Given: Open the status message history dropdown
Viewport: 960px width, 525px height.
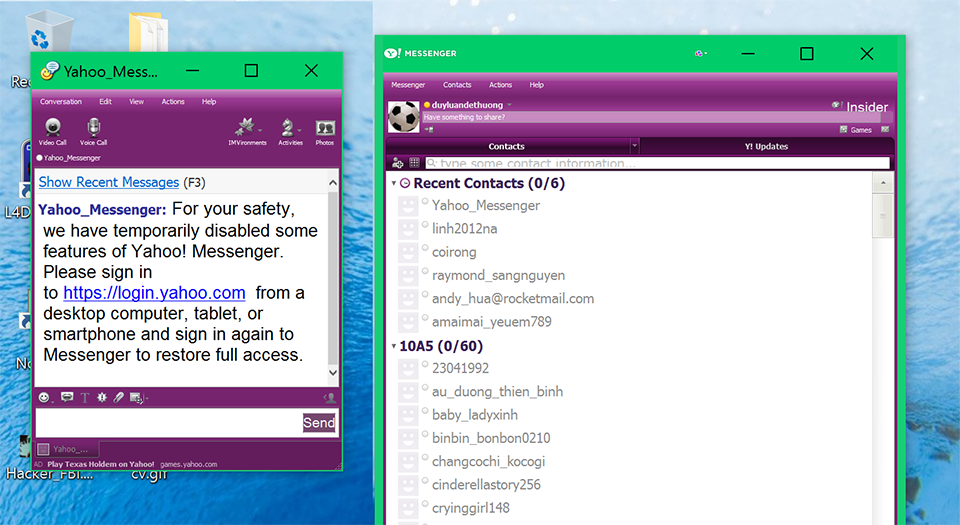Looking at the screenshot, I should [x=886, y=117].
